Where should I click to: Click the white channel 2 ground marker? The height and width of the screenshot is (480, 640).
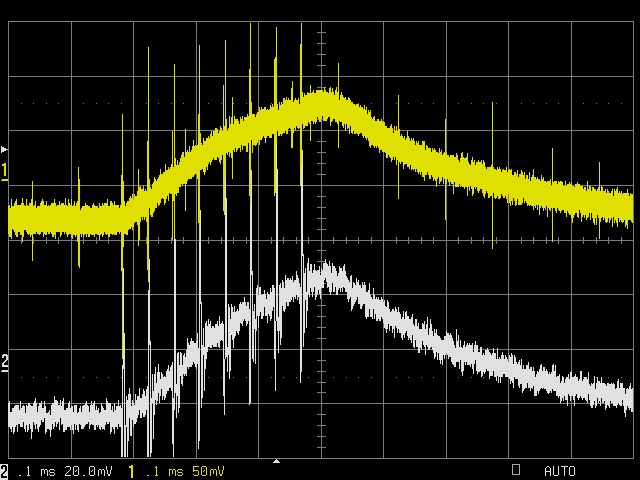[4, 363]
